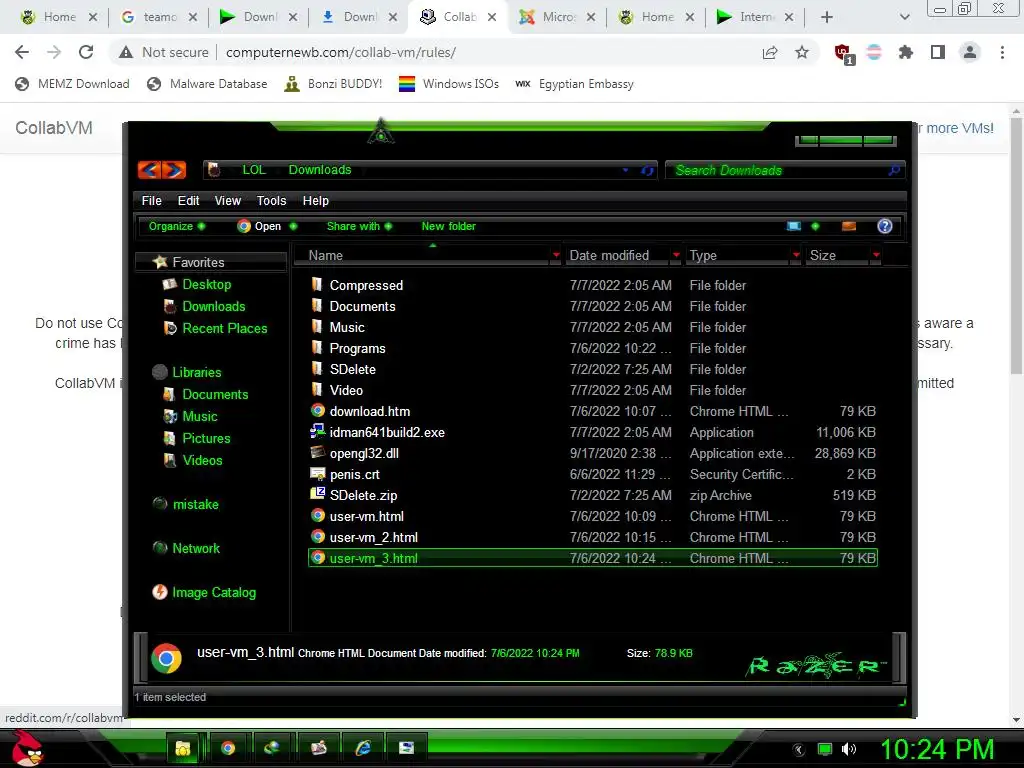The height and width of the screenshot is (768, 1024).
Task: Open the Edit menu
Action: pyautogui.click(x=188, y=200)
